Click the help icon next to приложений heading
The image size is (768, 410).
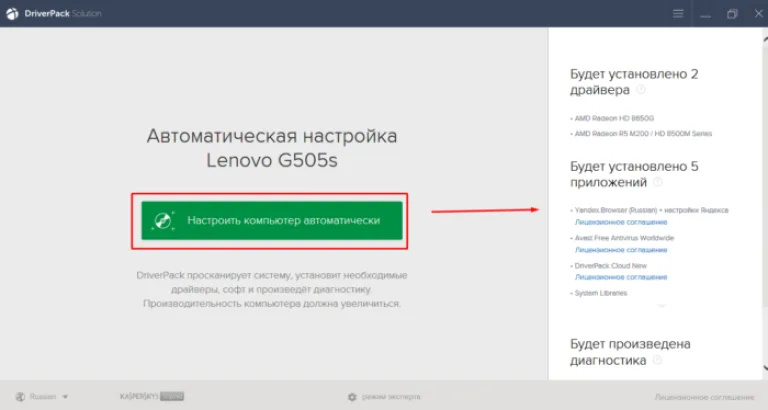(x=658, y=182)
